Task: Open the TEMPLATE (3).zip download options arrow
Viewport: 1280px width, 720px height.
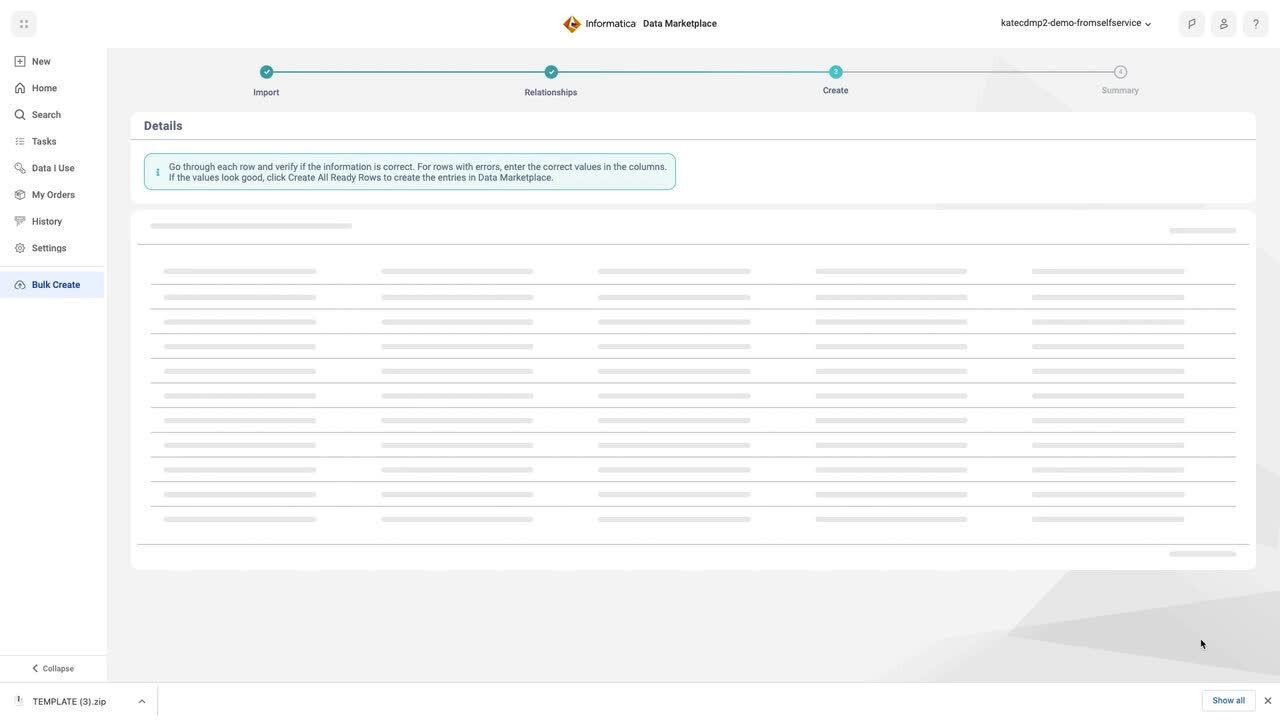Action: [x=141, y=701]
